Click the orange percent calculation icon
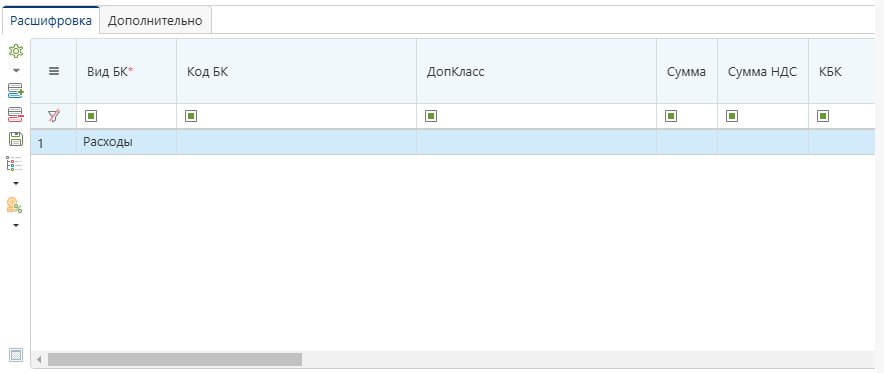884x373 pixels. click(15, 205)
